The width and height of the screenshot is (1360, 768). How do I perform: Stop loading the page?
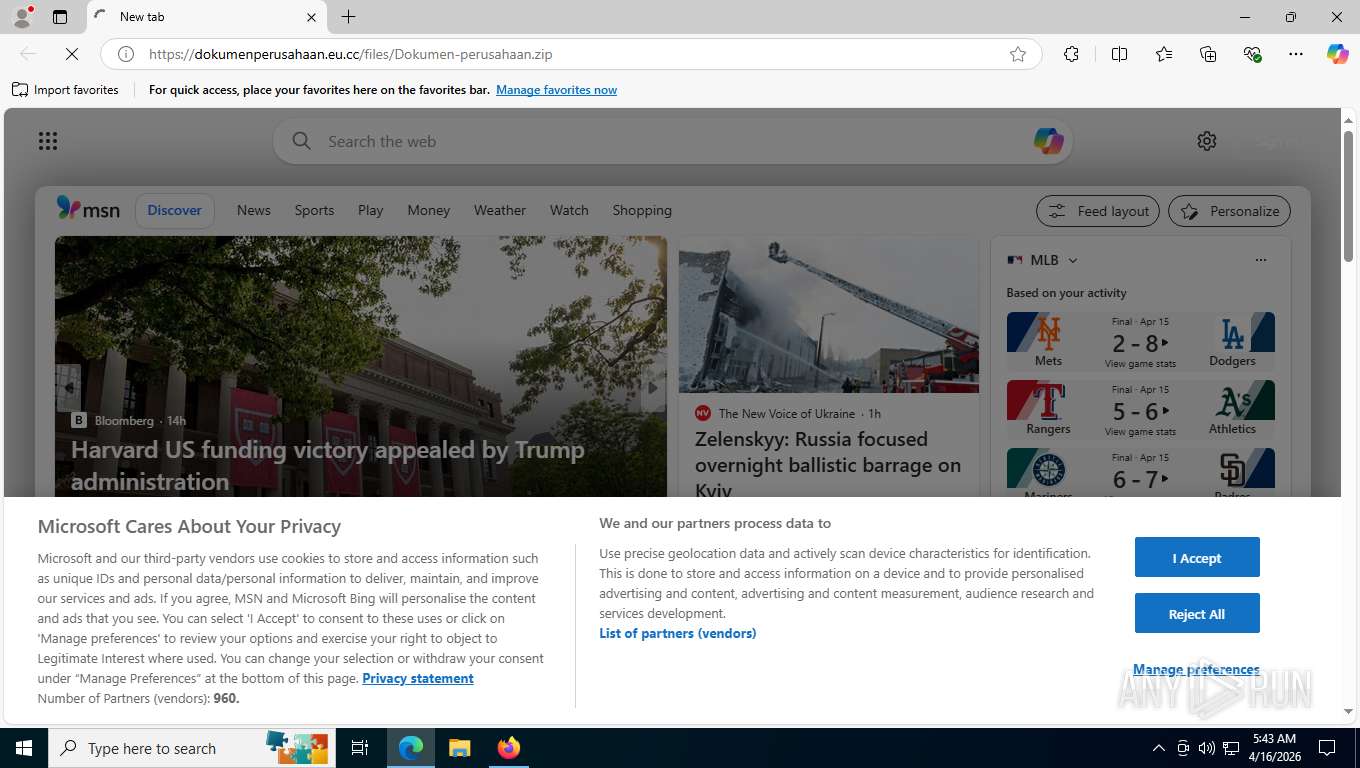pyautogui.click(x=72, y=54)
